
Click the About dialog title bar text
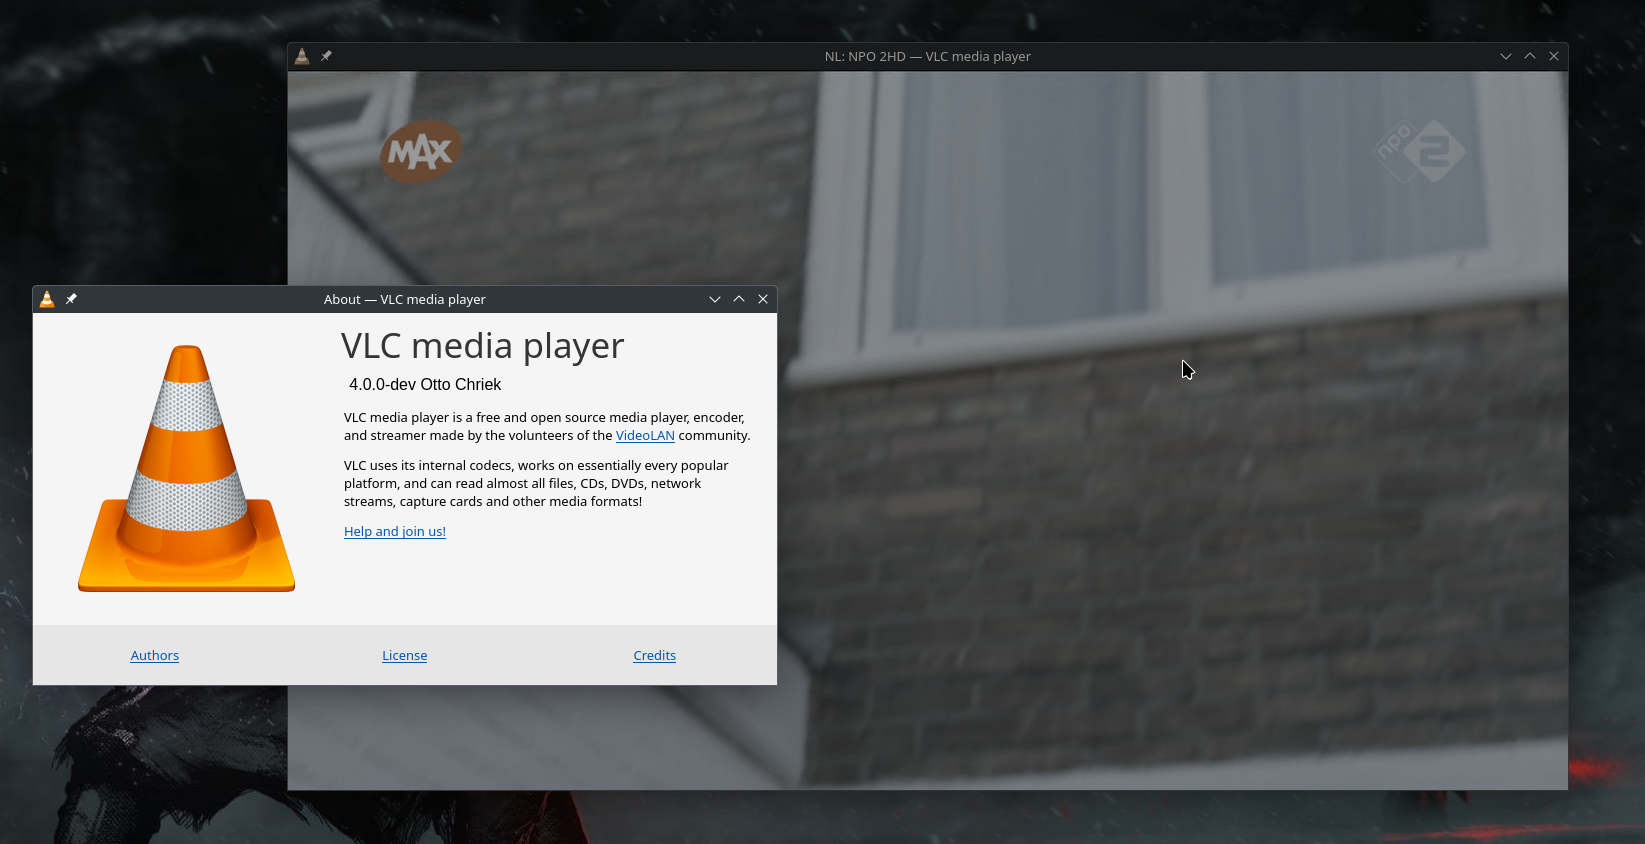click(405, 300)
